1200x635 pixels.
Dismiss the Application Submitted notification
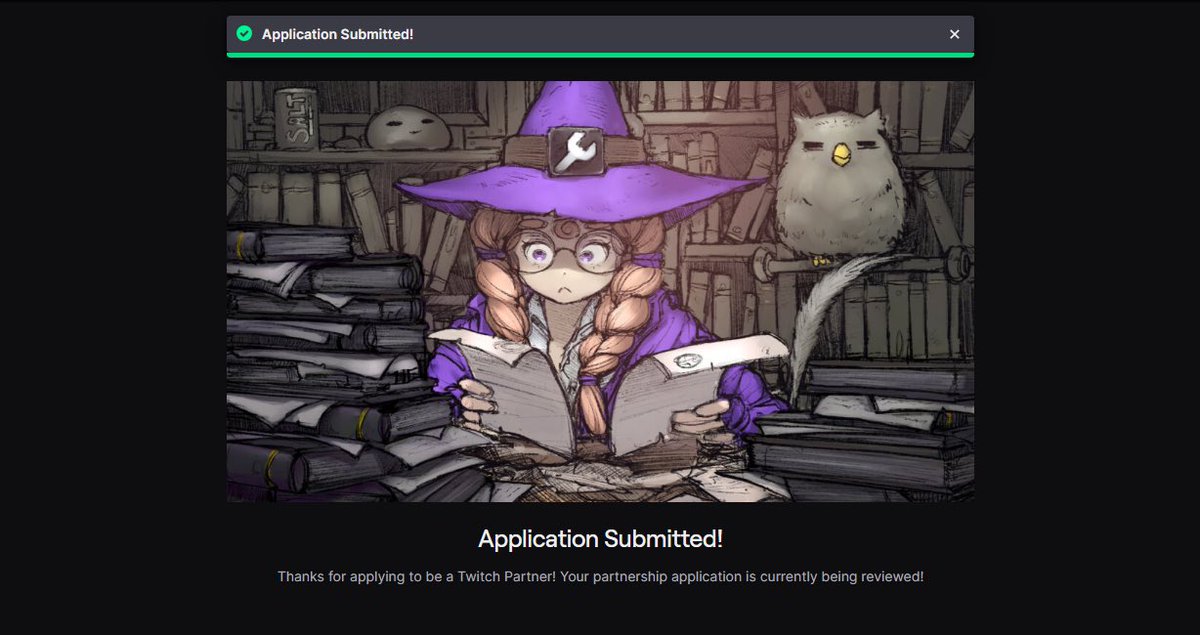coord(954,34)
